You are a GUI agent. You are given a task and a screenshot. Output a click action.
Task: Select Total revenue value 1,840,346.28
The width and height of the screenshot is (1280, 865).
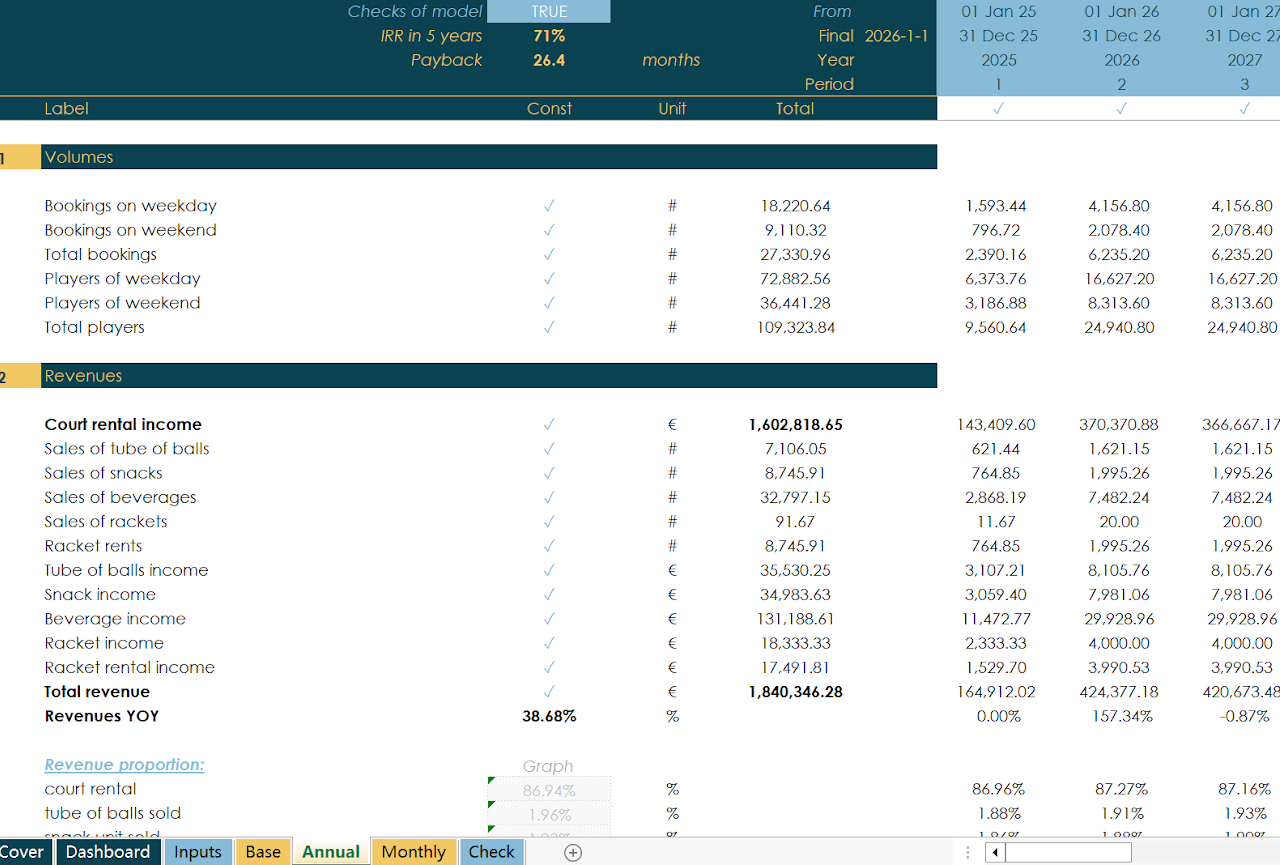[x=795, y=692]
